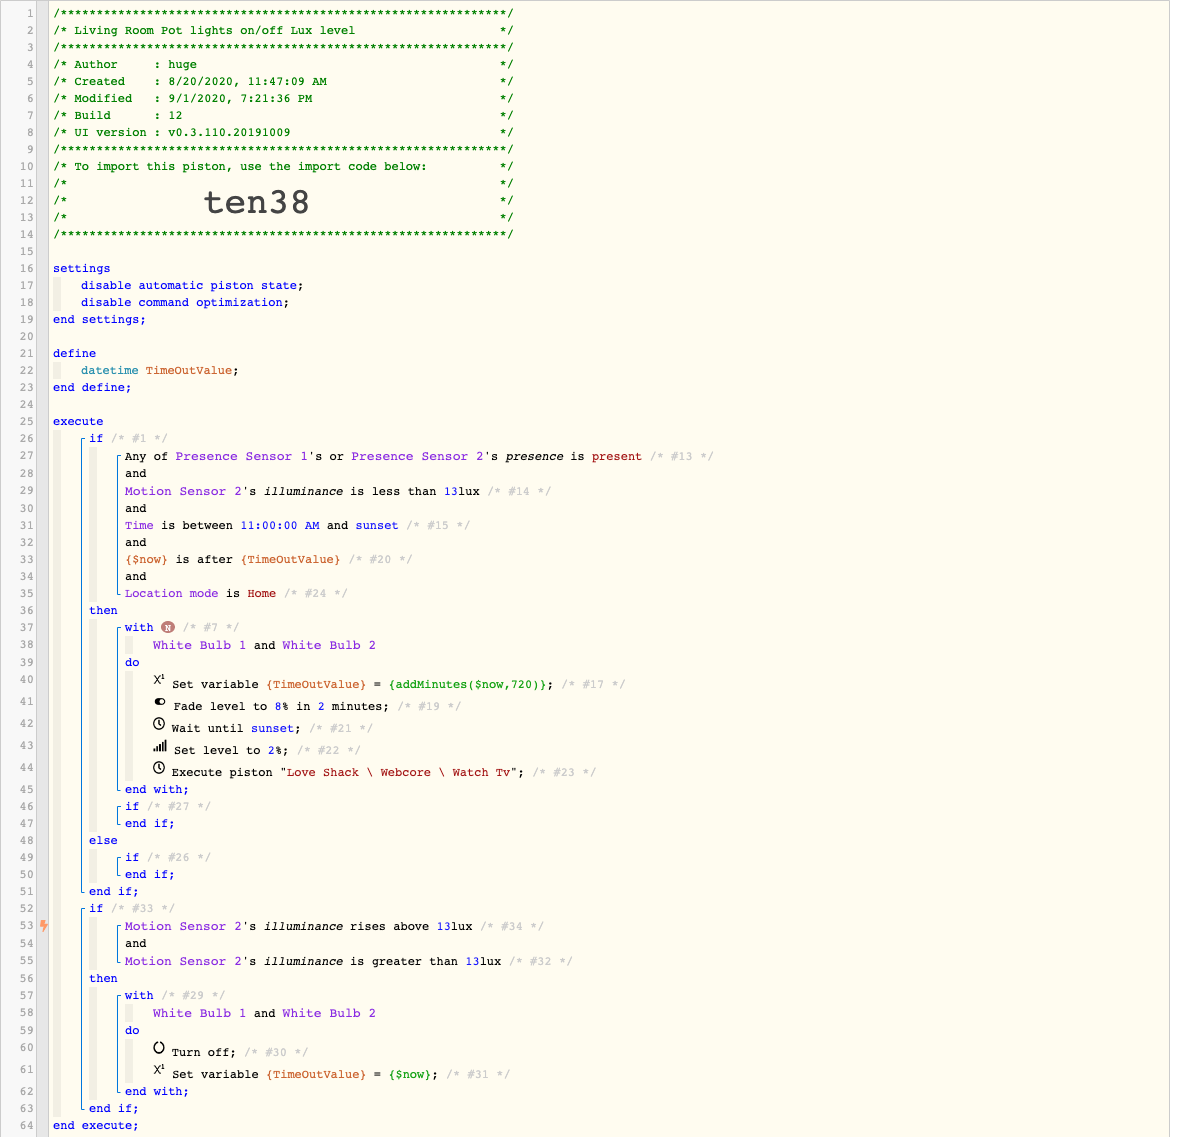Click the define keyword on line 21
Screen dimensions: 1178x1137
pos(74,353)
